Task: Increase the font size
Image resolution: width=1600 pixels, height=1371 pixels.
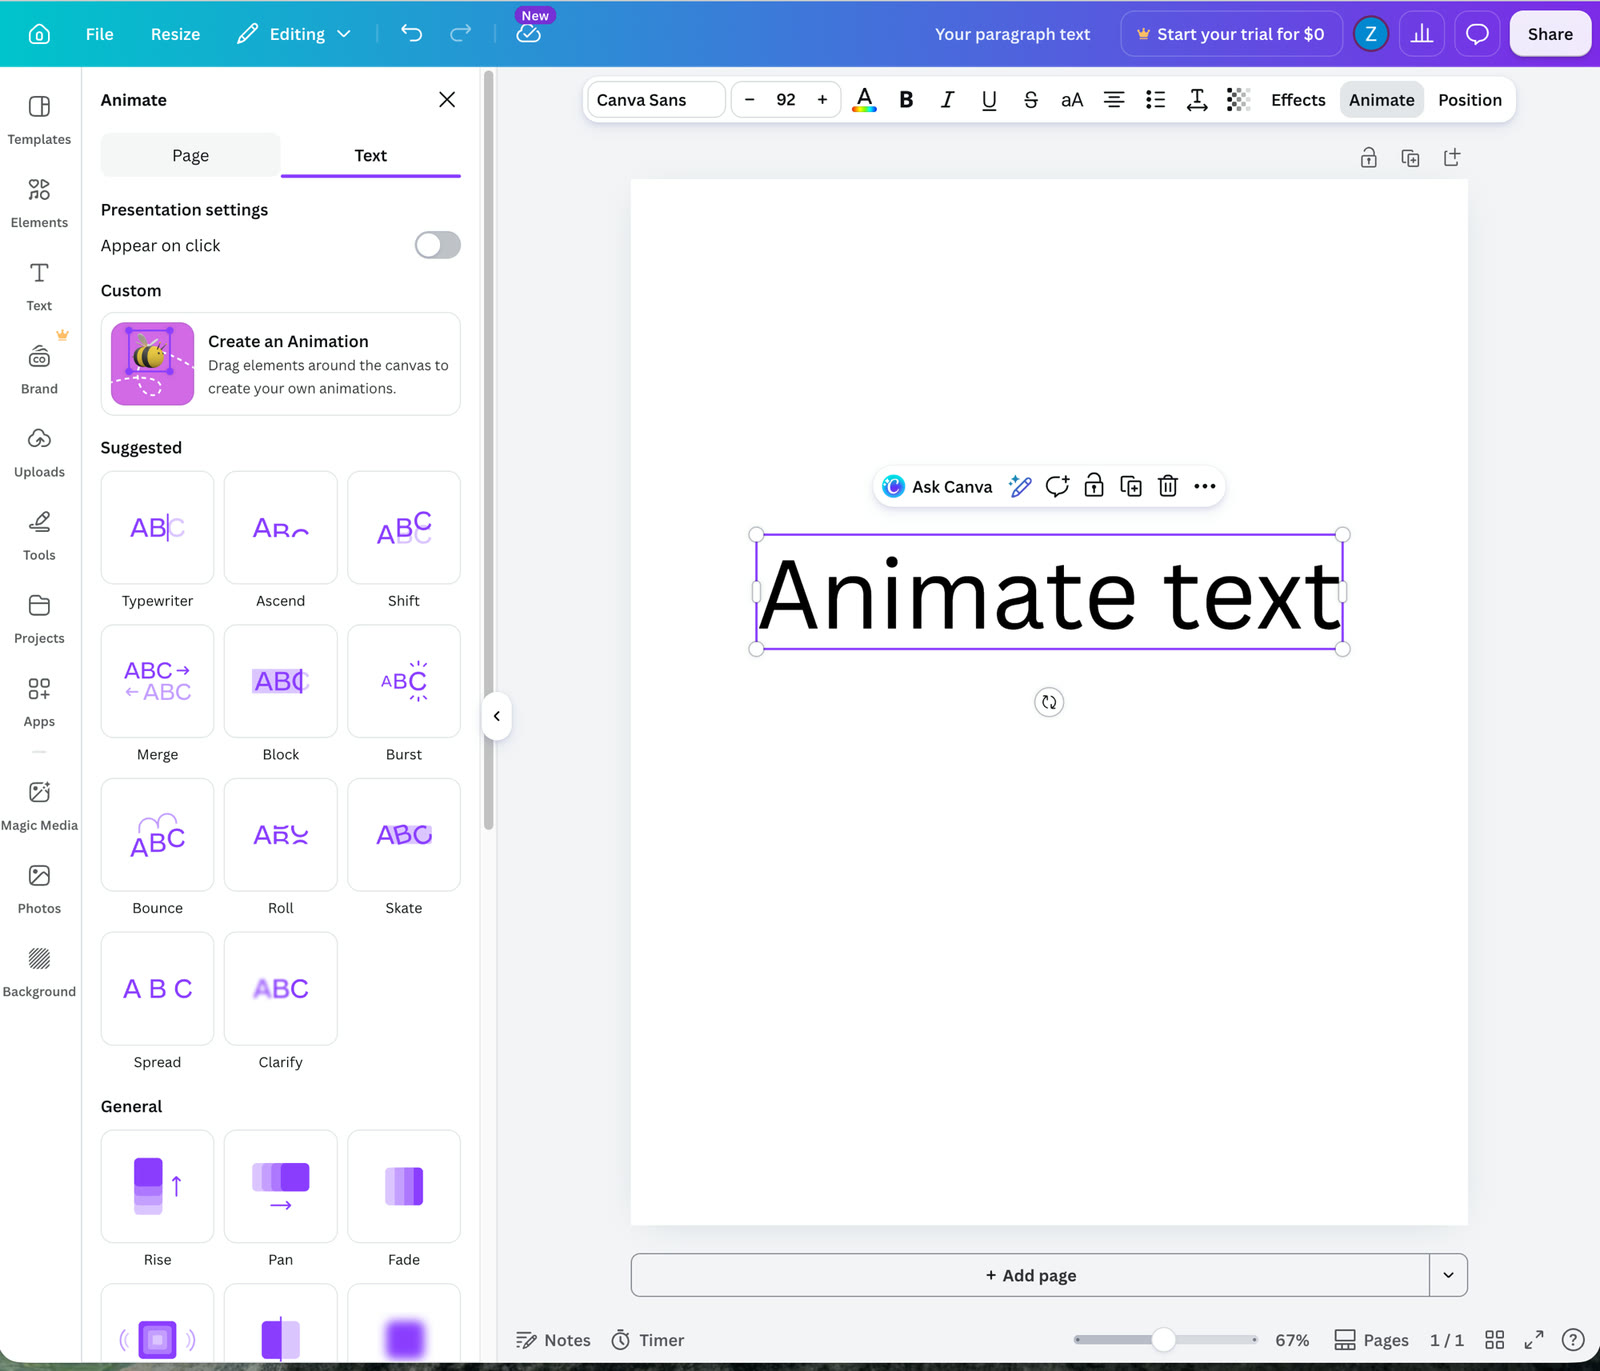Action: [x=822, y=100]
